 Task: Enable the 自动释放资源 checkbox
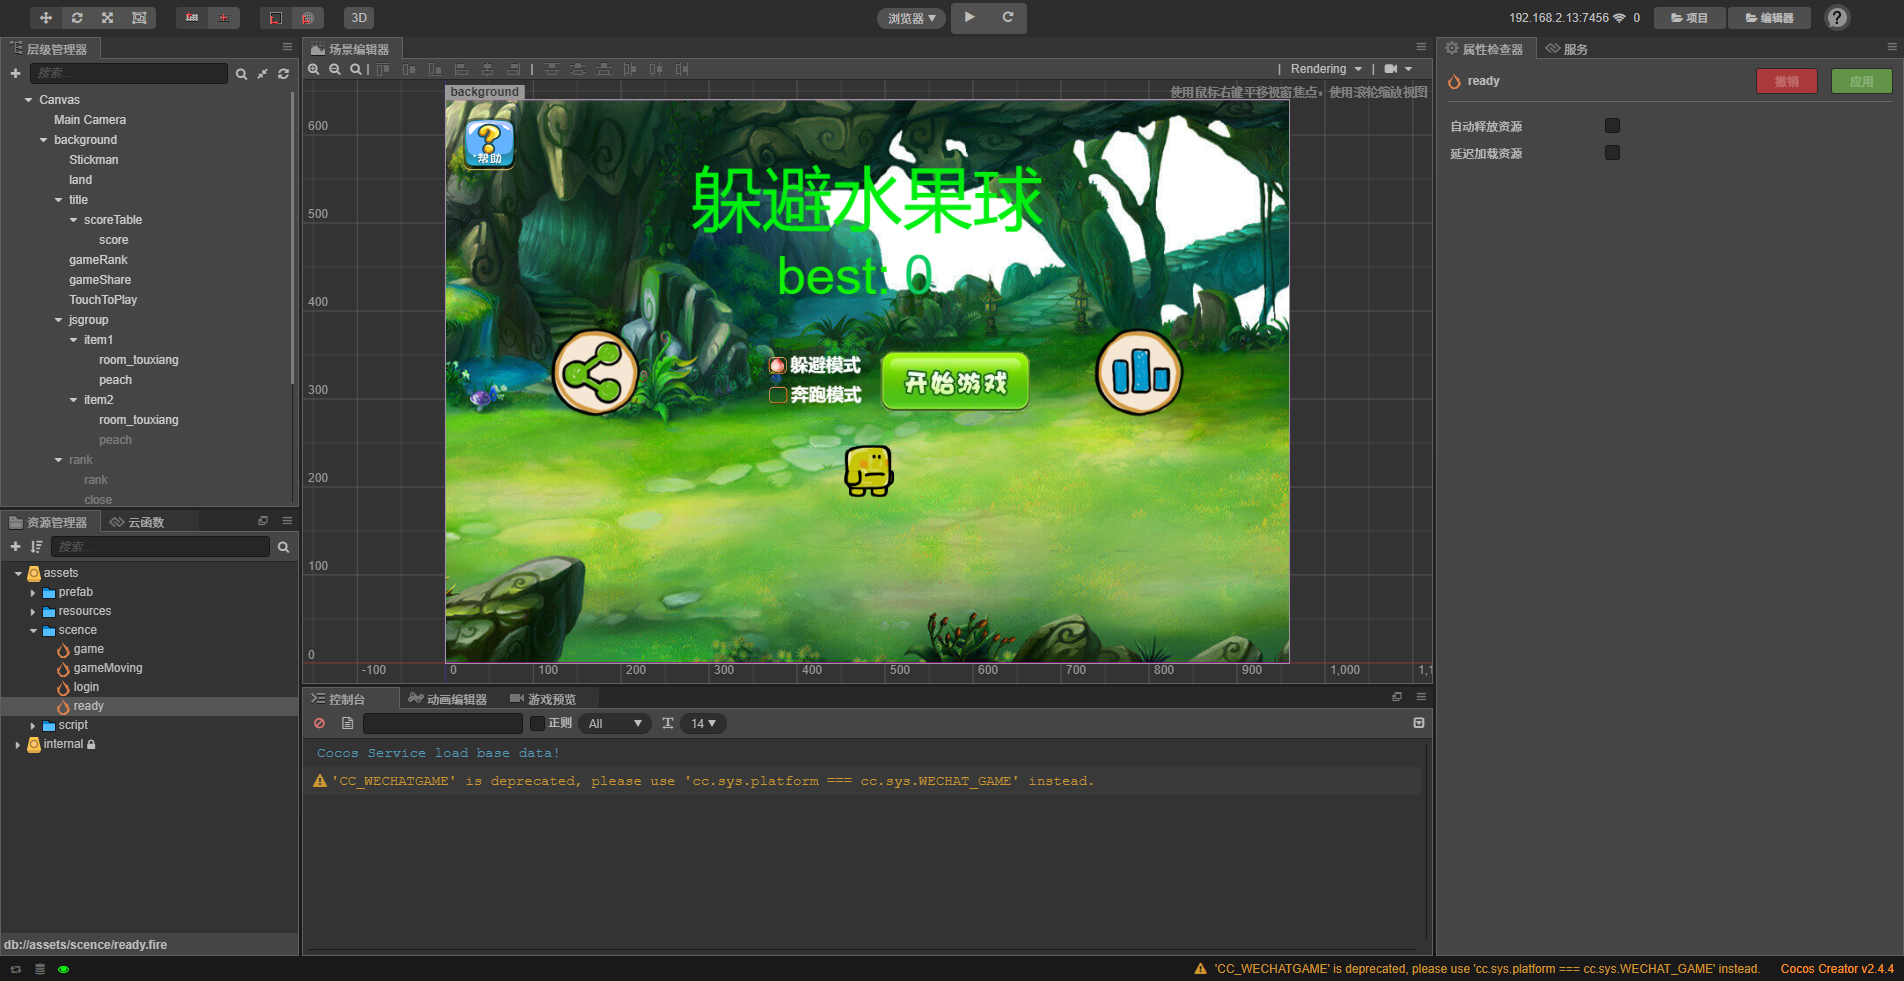coord(1611,125)
